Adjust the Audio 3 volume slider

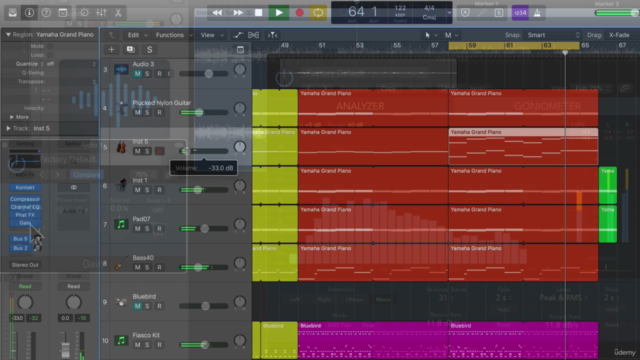204,74
